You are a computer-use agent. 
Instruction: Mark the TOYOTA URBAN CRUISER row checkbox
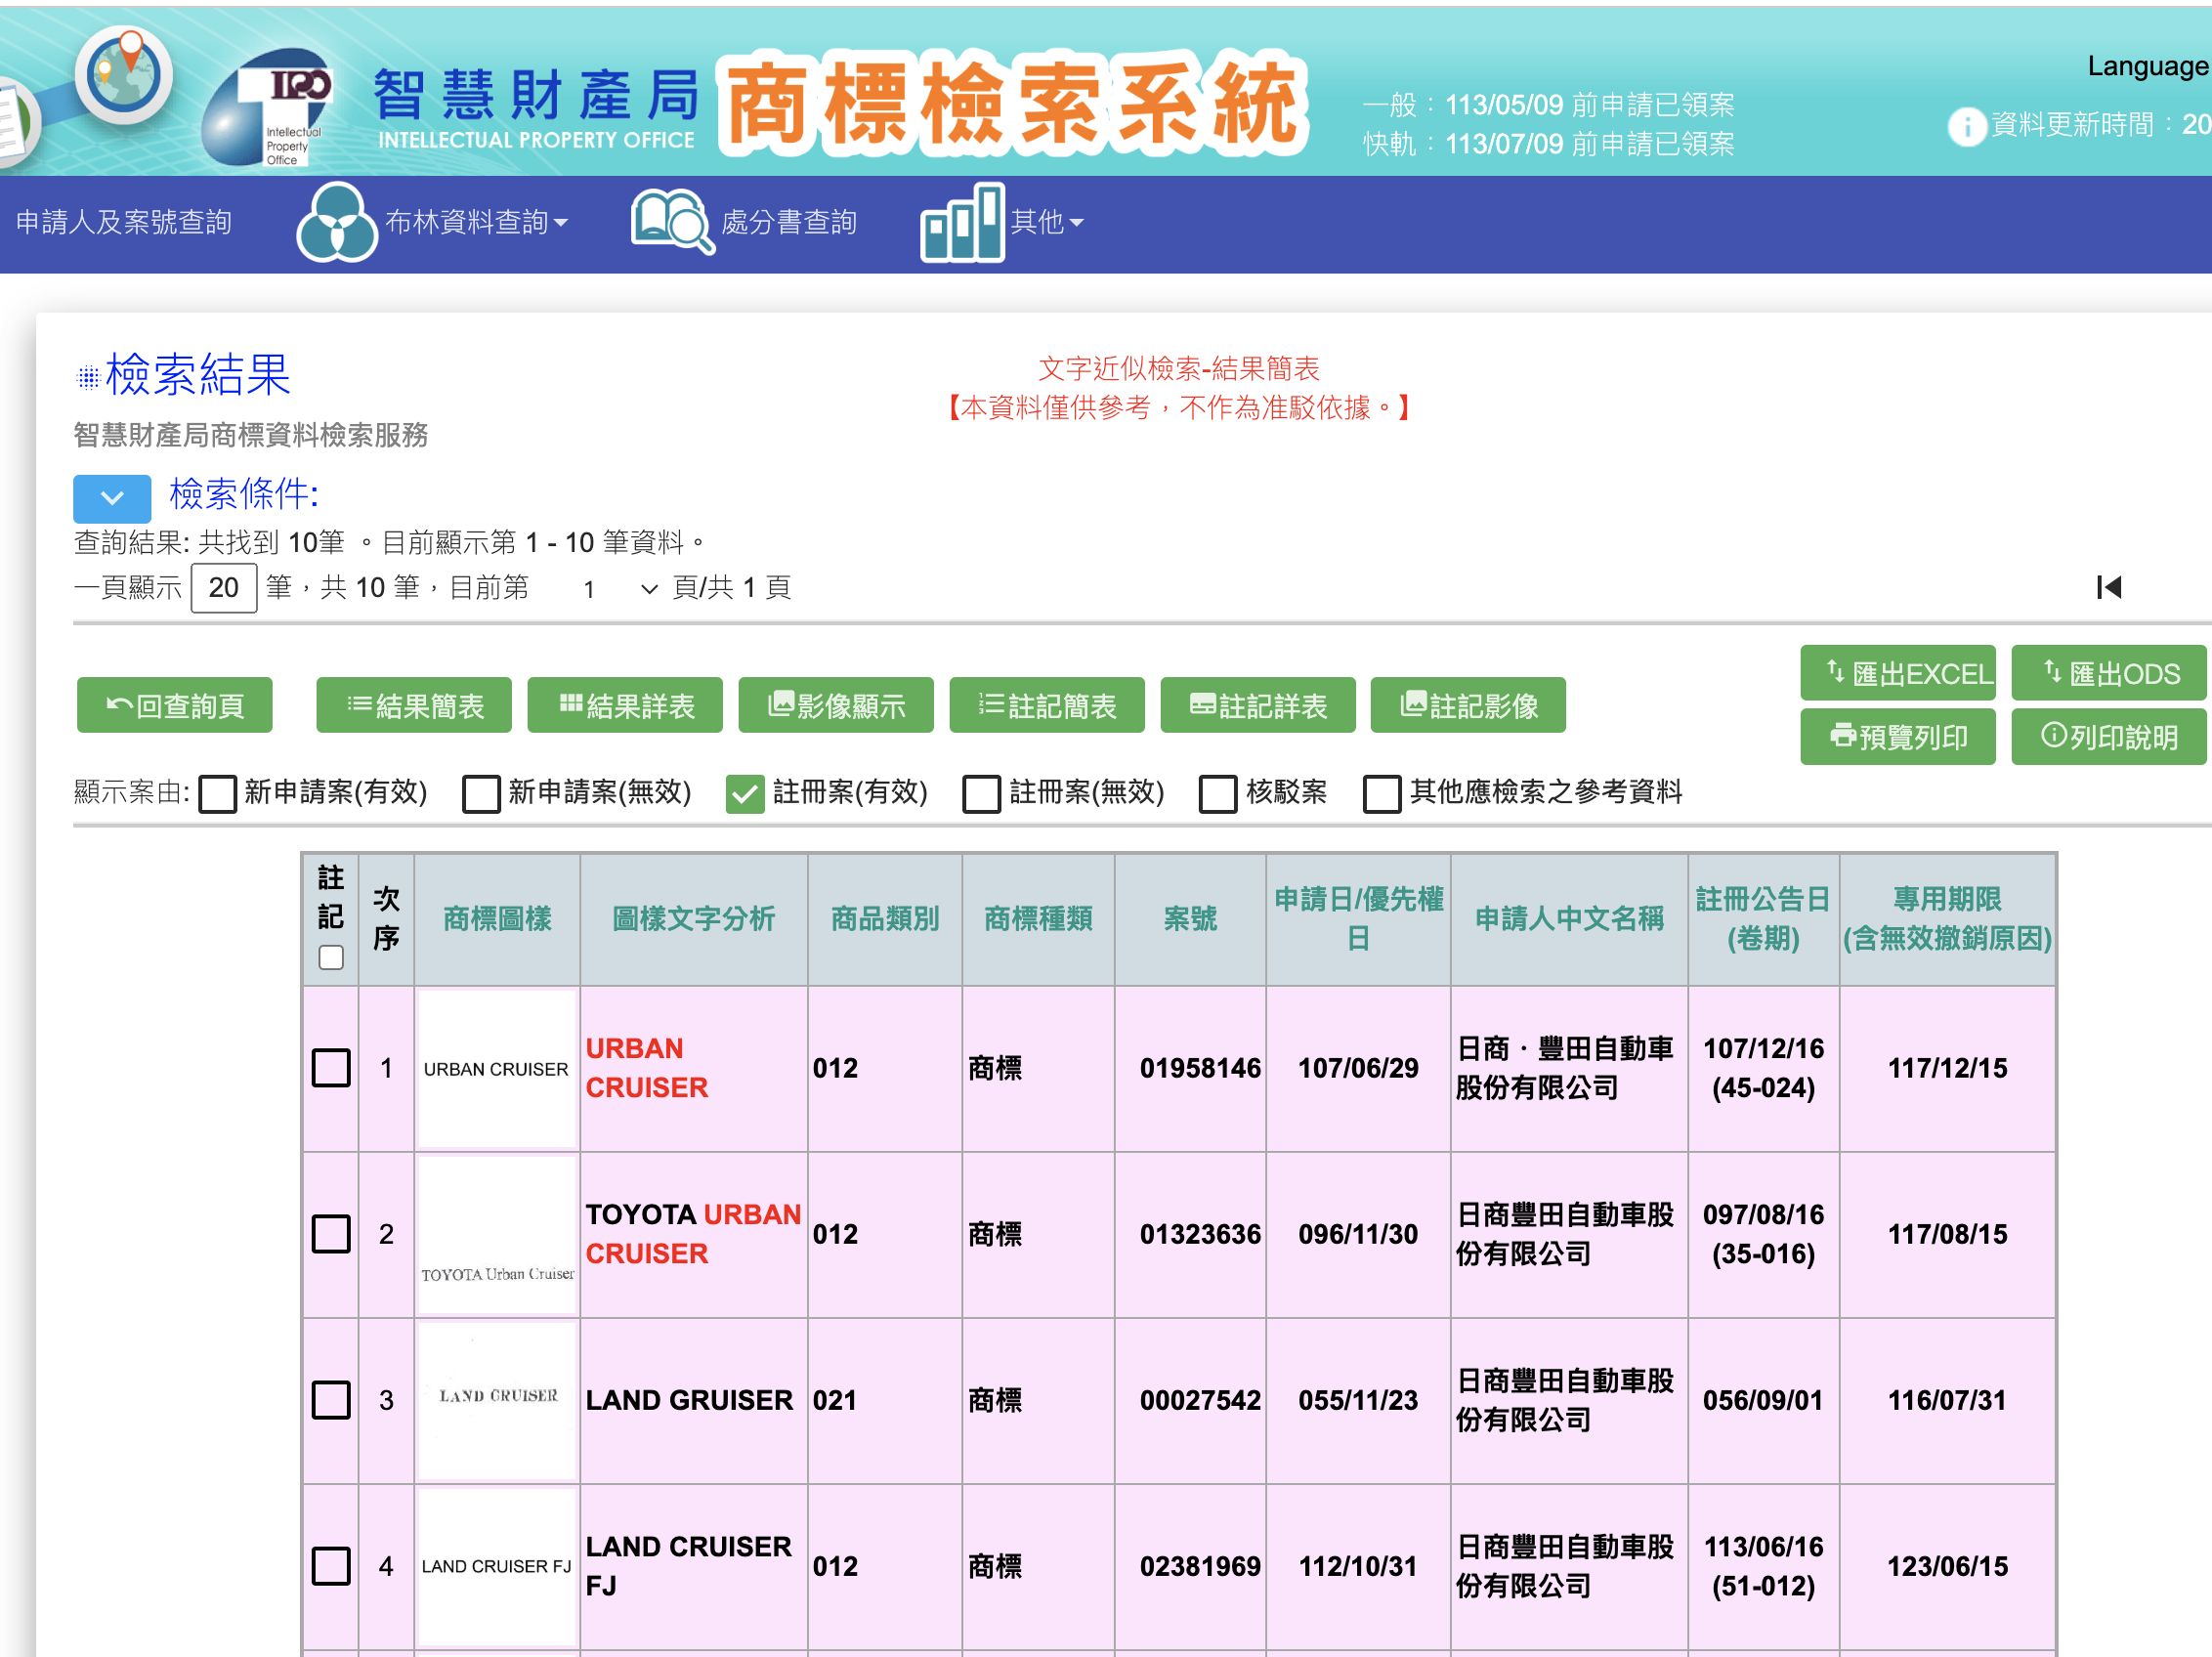[x=331, y=1234]
